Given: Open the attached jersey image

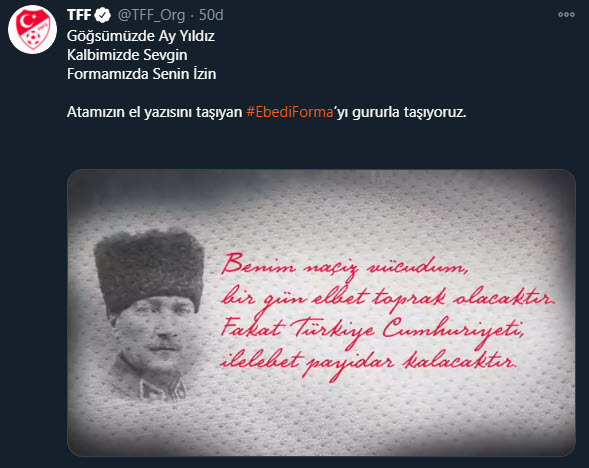Looking at the screenshot, I should tap(322, 313).
